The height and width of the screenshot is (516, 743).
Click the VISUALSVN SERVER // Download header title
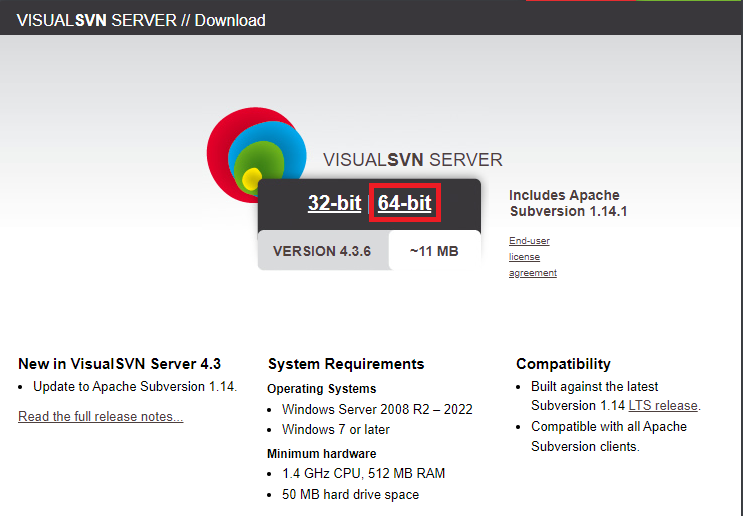(x=141, y=20)
